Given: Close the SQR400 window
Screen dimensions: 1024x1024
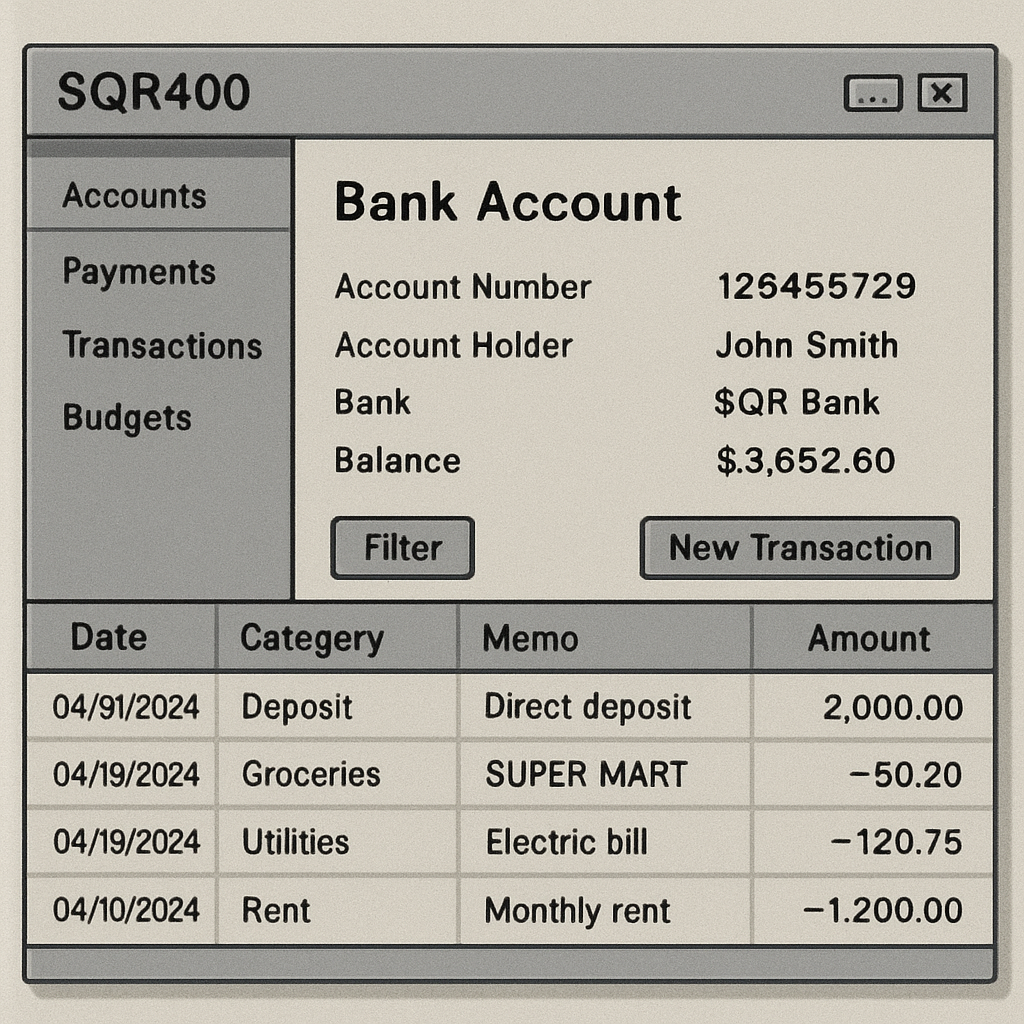Looking at the screenshot, I should (941, 94).
